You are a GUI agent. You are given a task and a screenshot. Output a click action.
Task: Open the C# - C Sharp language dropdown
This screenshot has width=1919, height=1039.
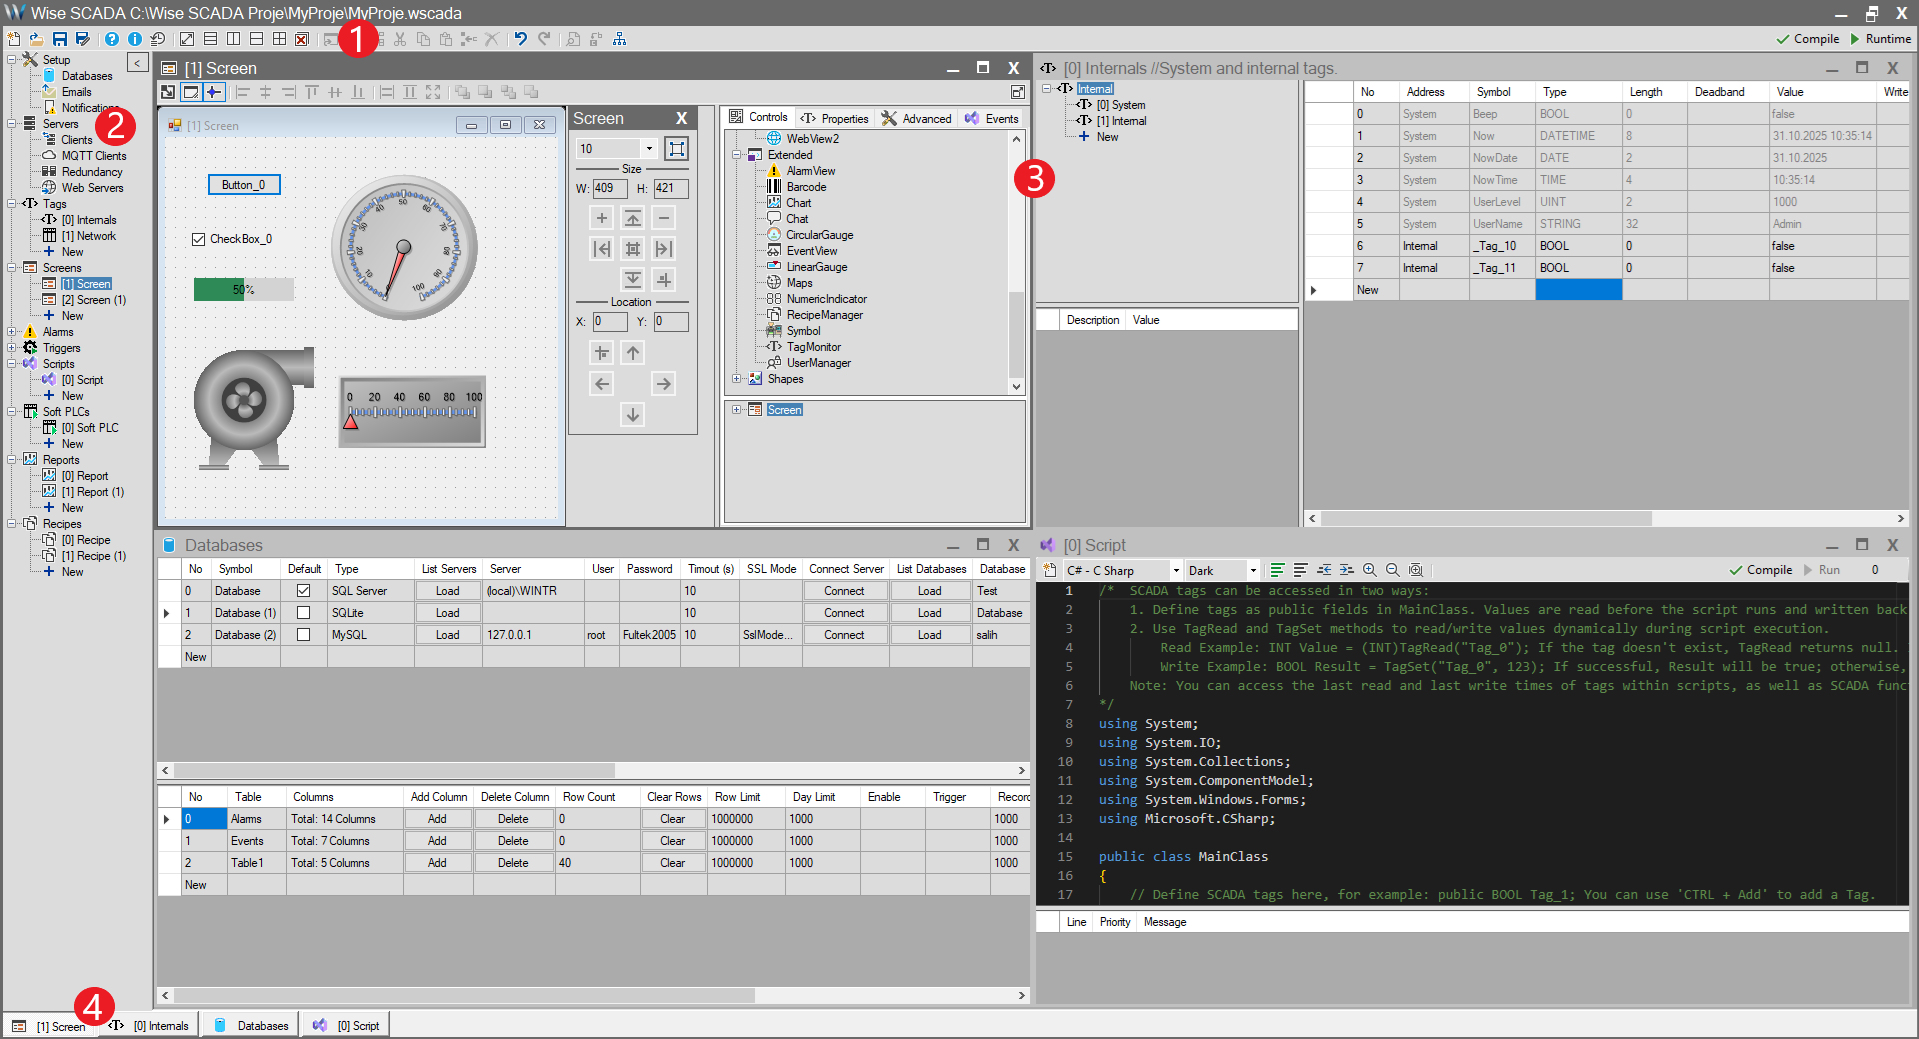pyautogui.click(x=1176, y=570)
